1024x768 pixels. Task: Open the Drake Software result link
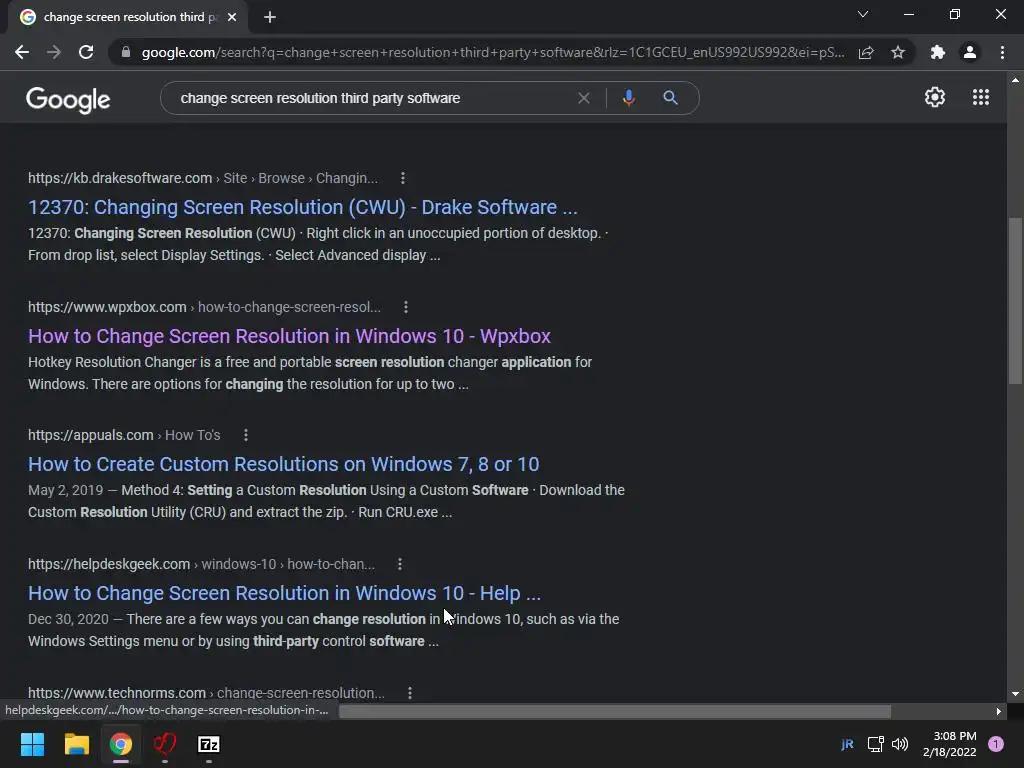click(302, 207)
